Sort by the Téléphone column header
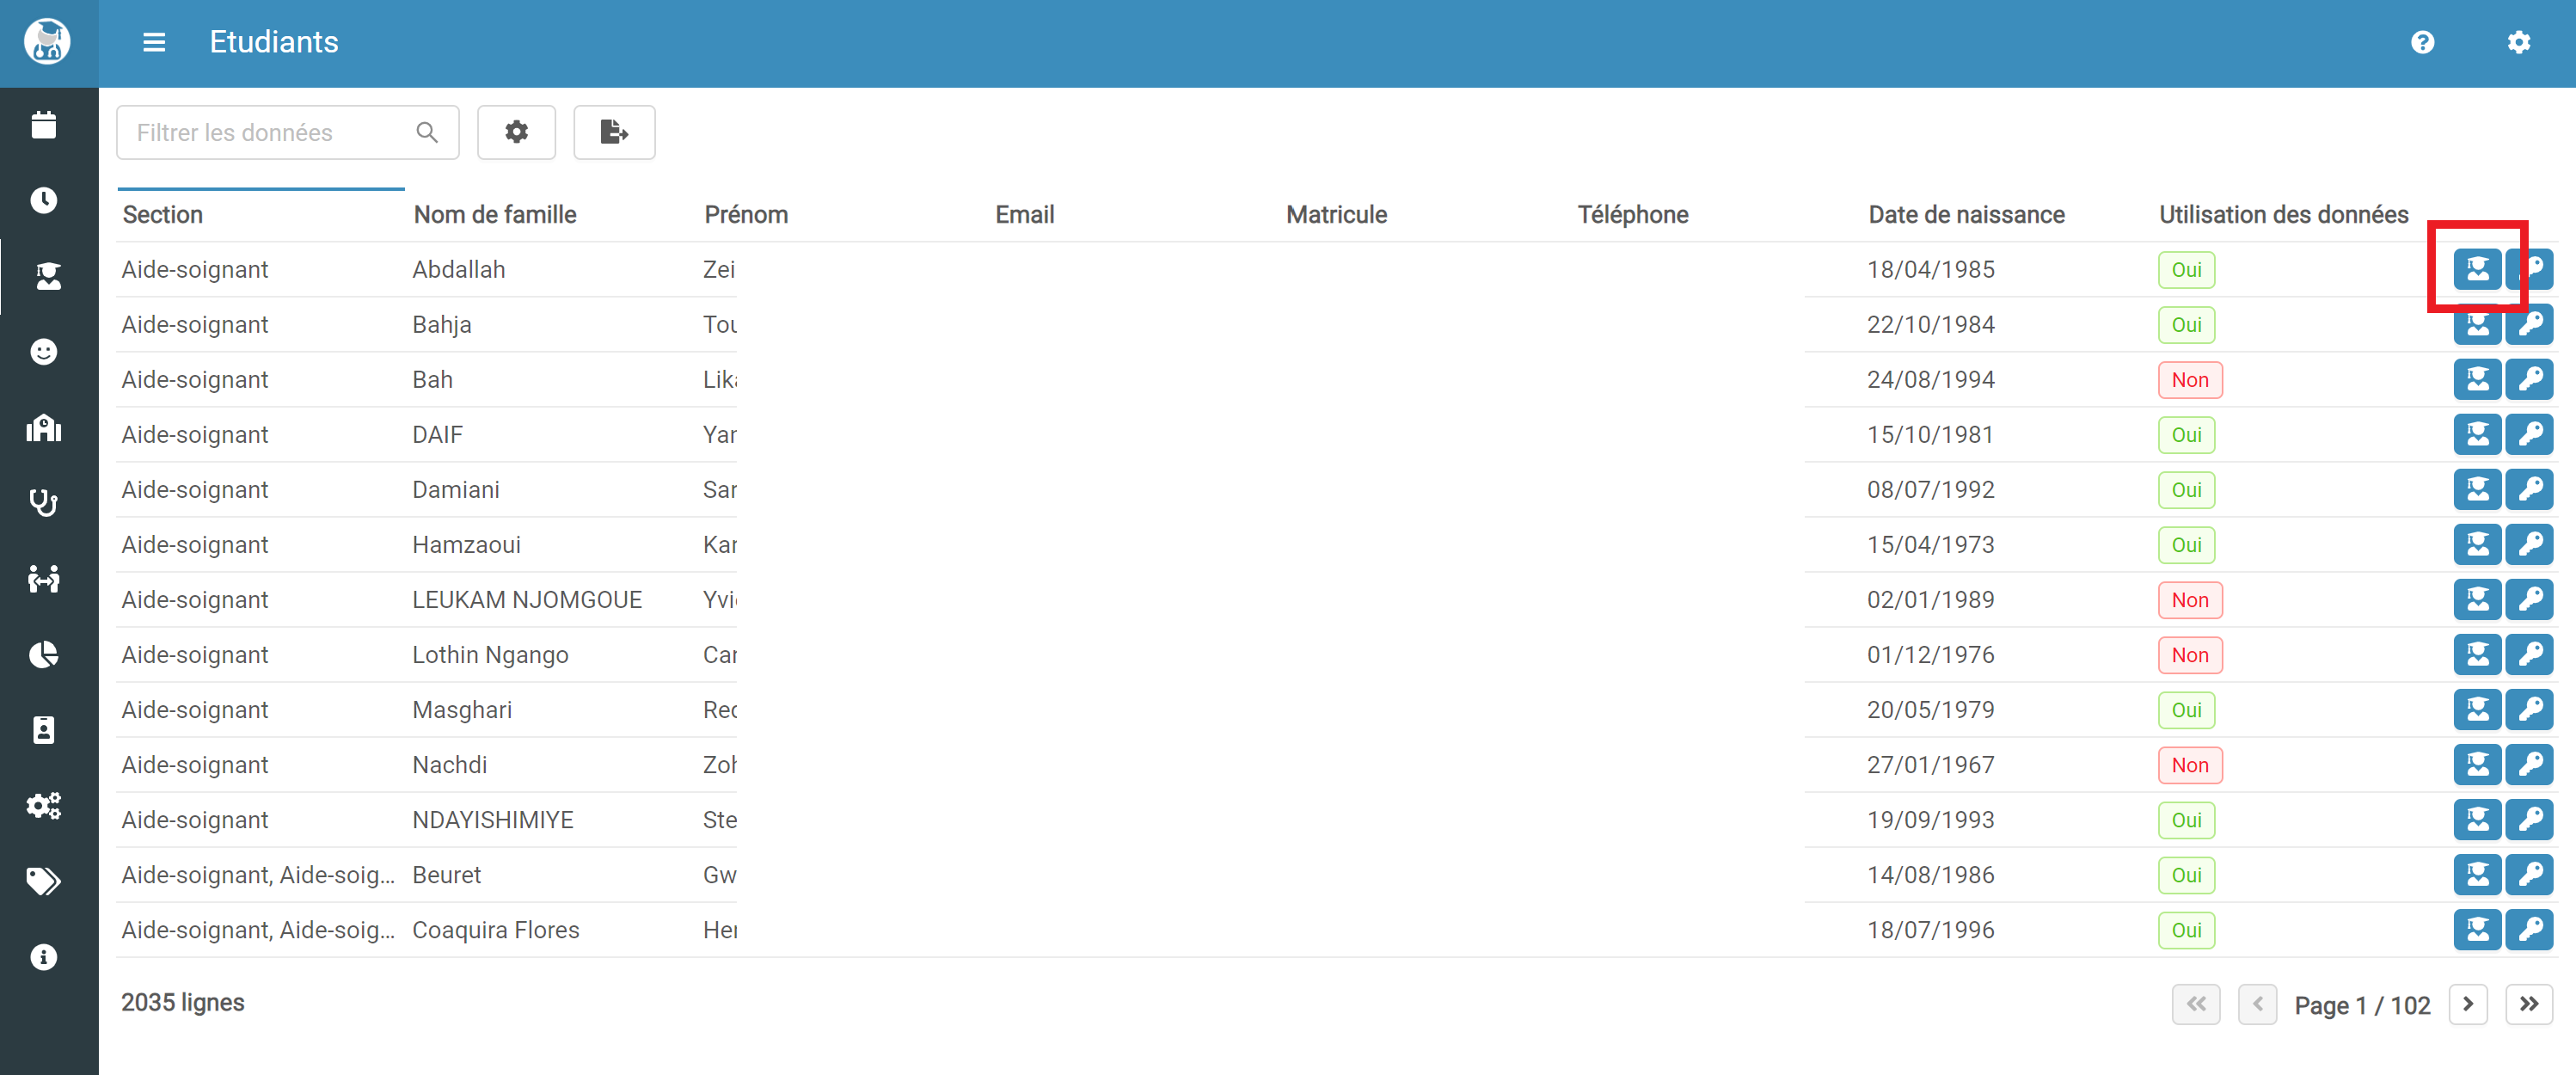 point(1633,214)
